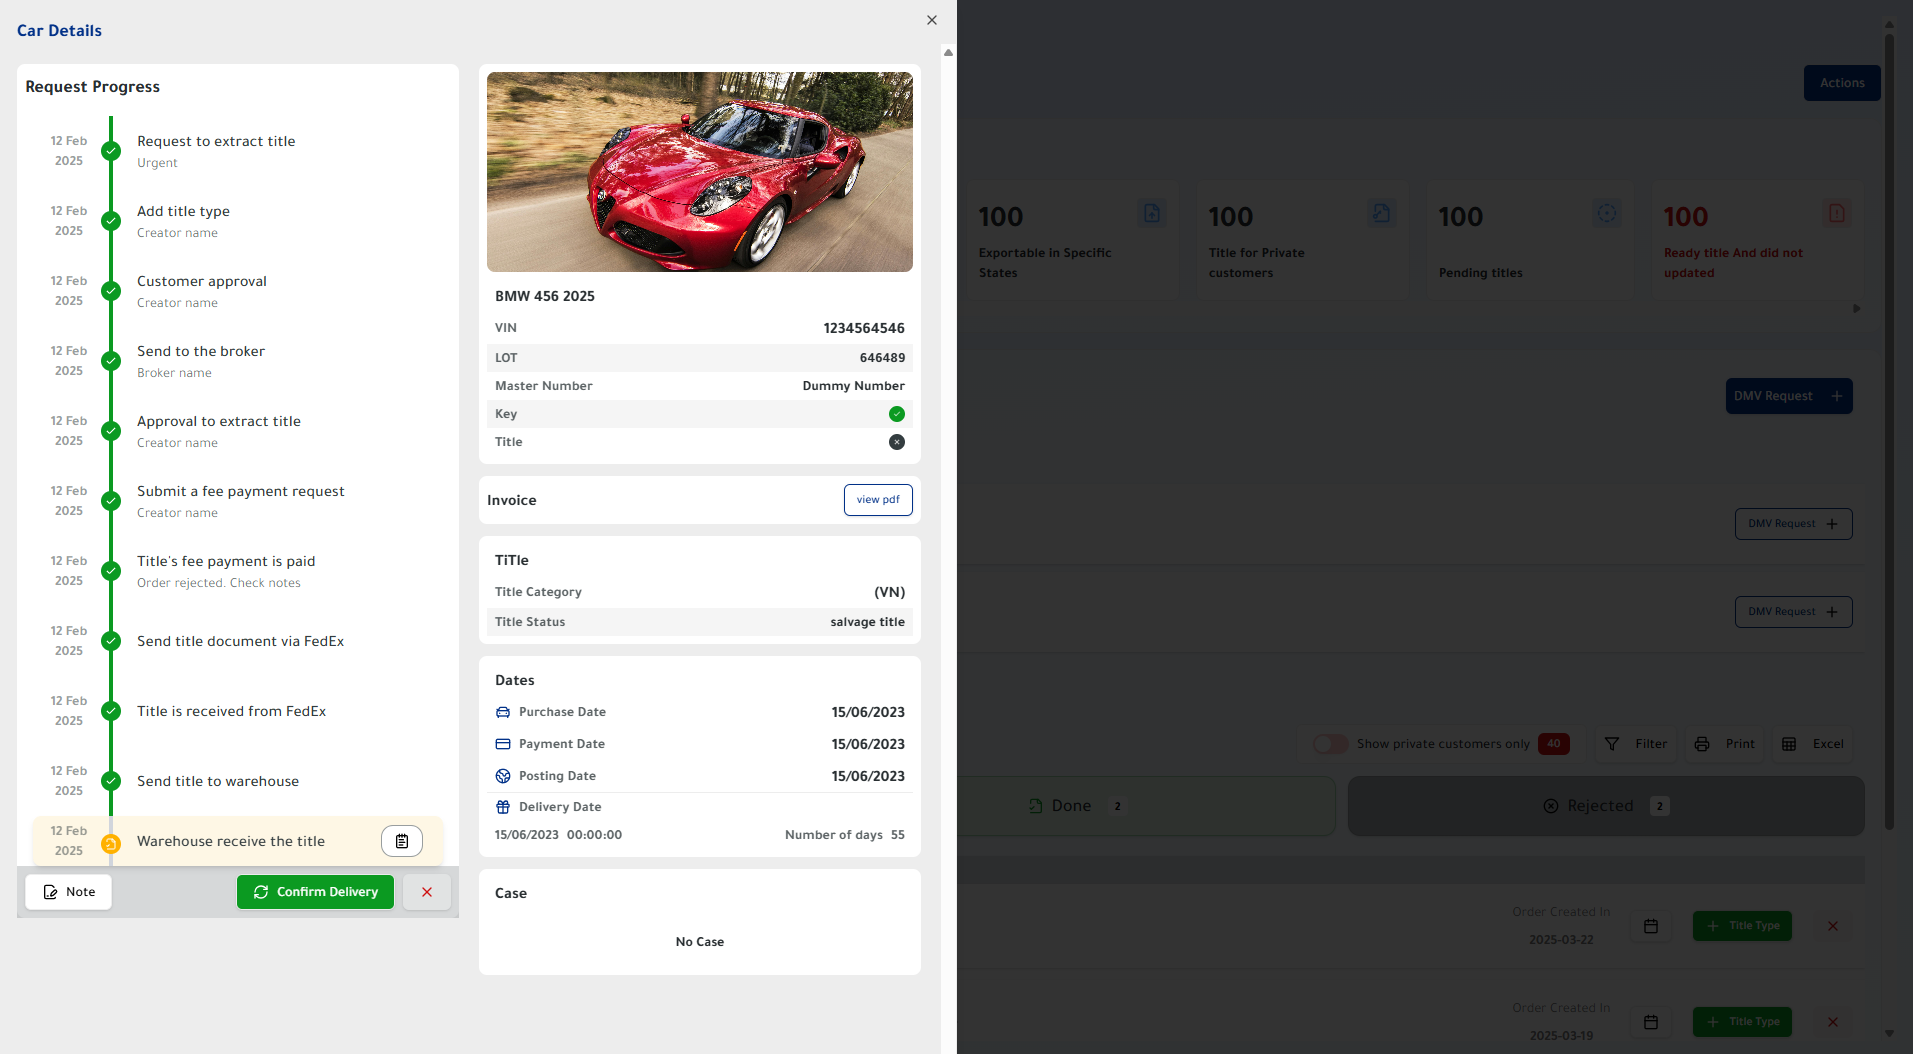Click the red car thumbnail image
This screenshot has width=1913, height=1054.
pos(700,172)
